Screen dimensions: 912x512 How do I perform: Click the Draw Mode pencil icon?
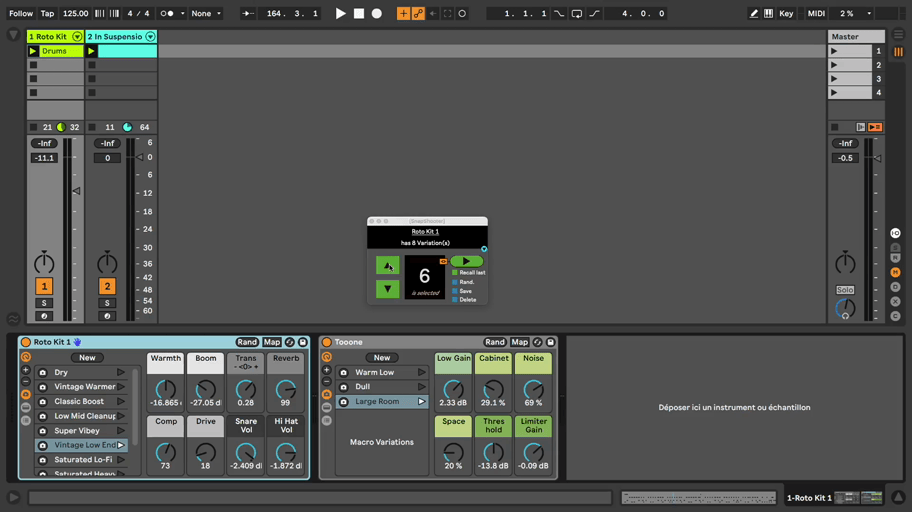click(x=754, y=14)
